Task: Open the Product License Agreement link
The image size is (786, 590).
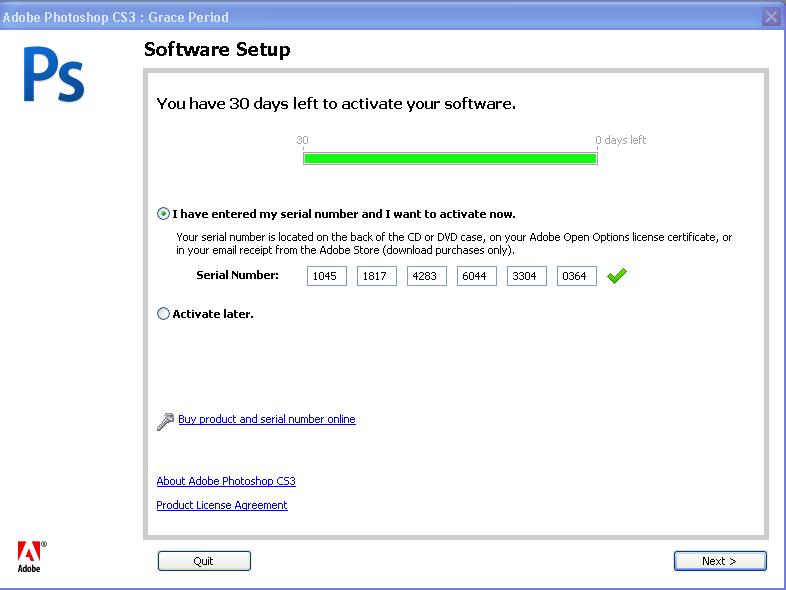Action: [222, 505]
